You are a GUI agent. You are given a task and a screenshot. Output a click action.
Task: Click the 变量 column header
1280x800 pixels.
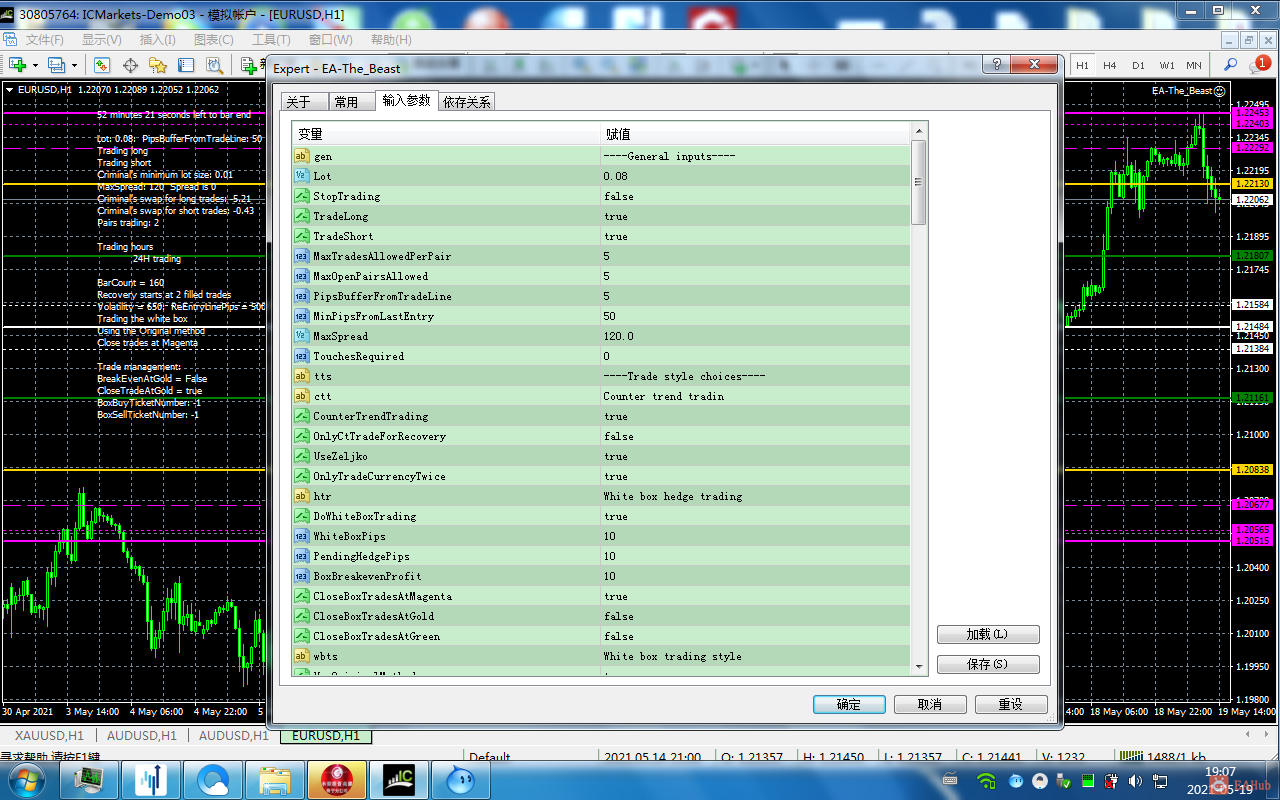click(x=447, y=134)
